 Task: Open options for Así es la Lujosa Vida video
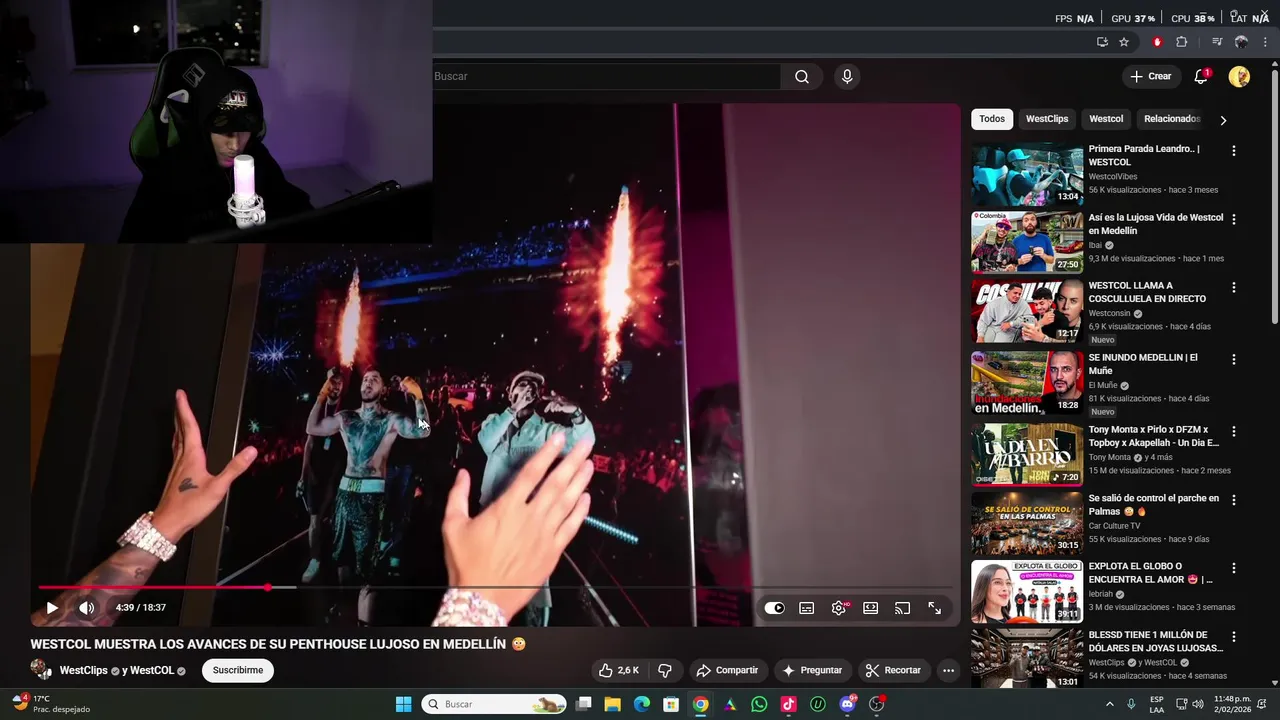click(1233, 219)
